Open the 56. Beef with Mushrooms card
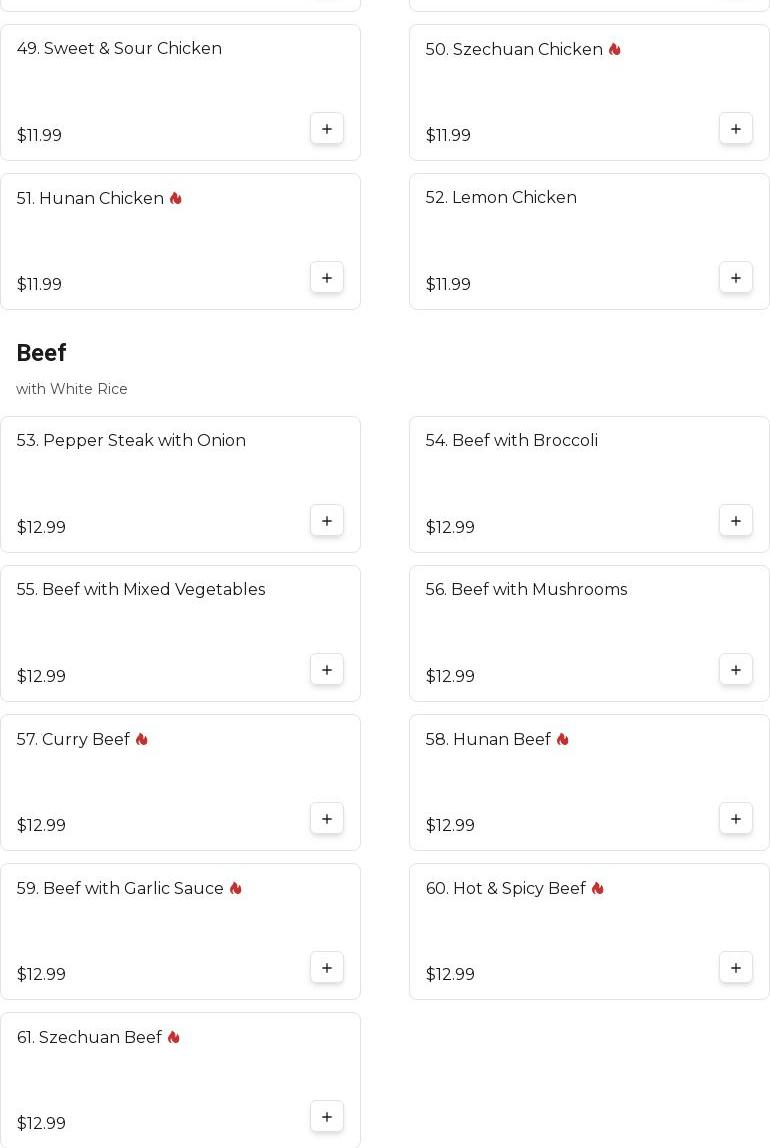Screen dimensions: 770x1148 point(589,633)
